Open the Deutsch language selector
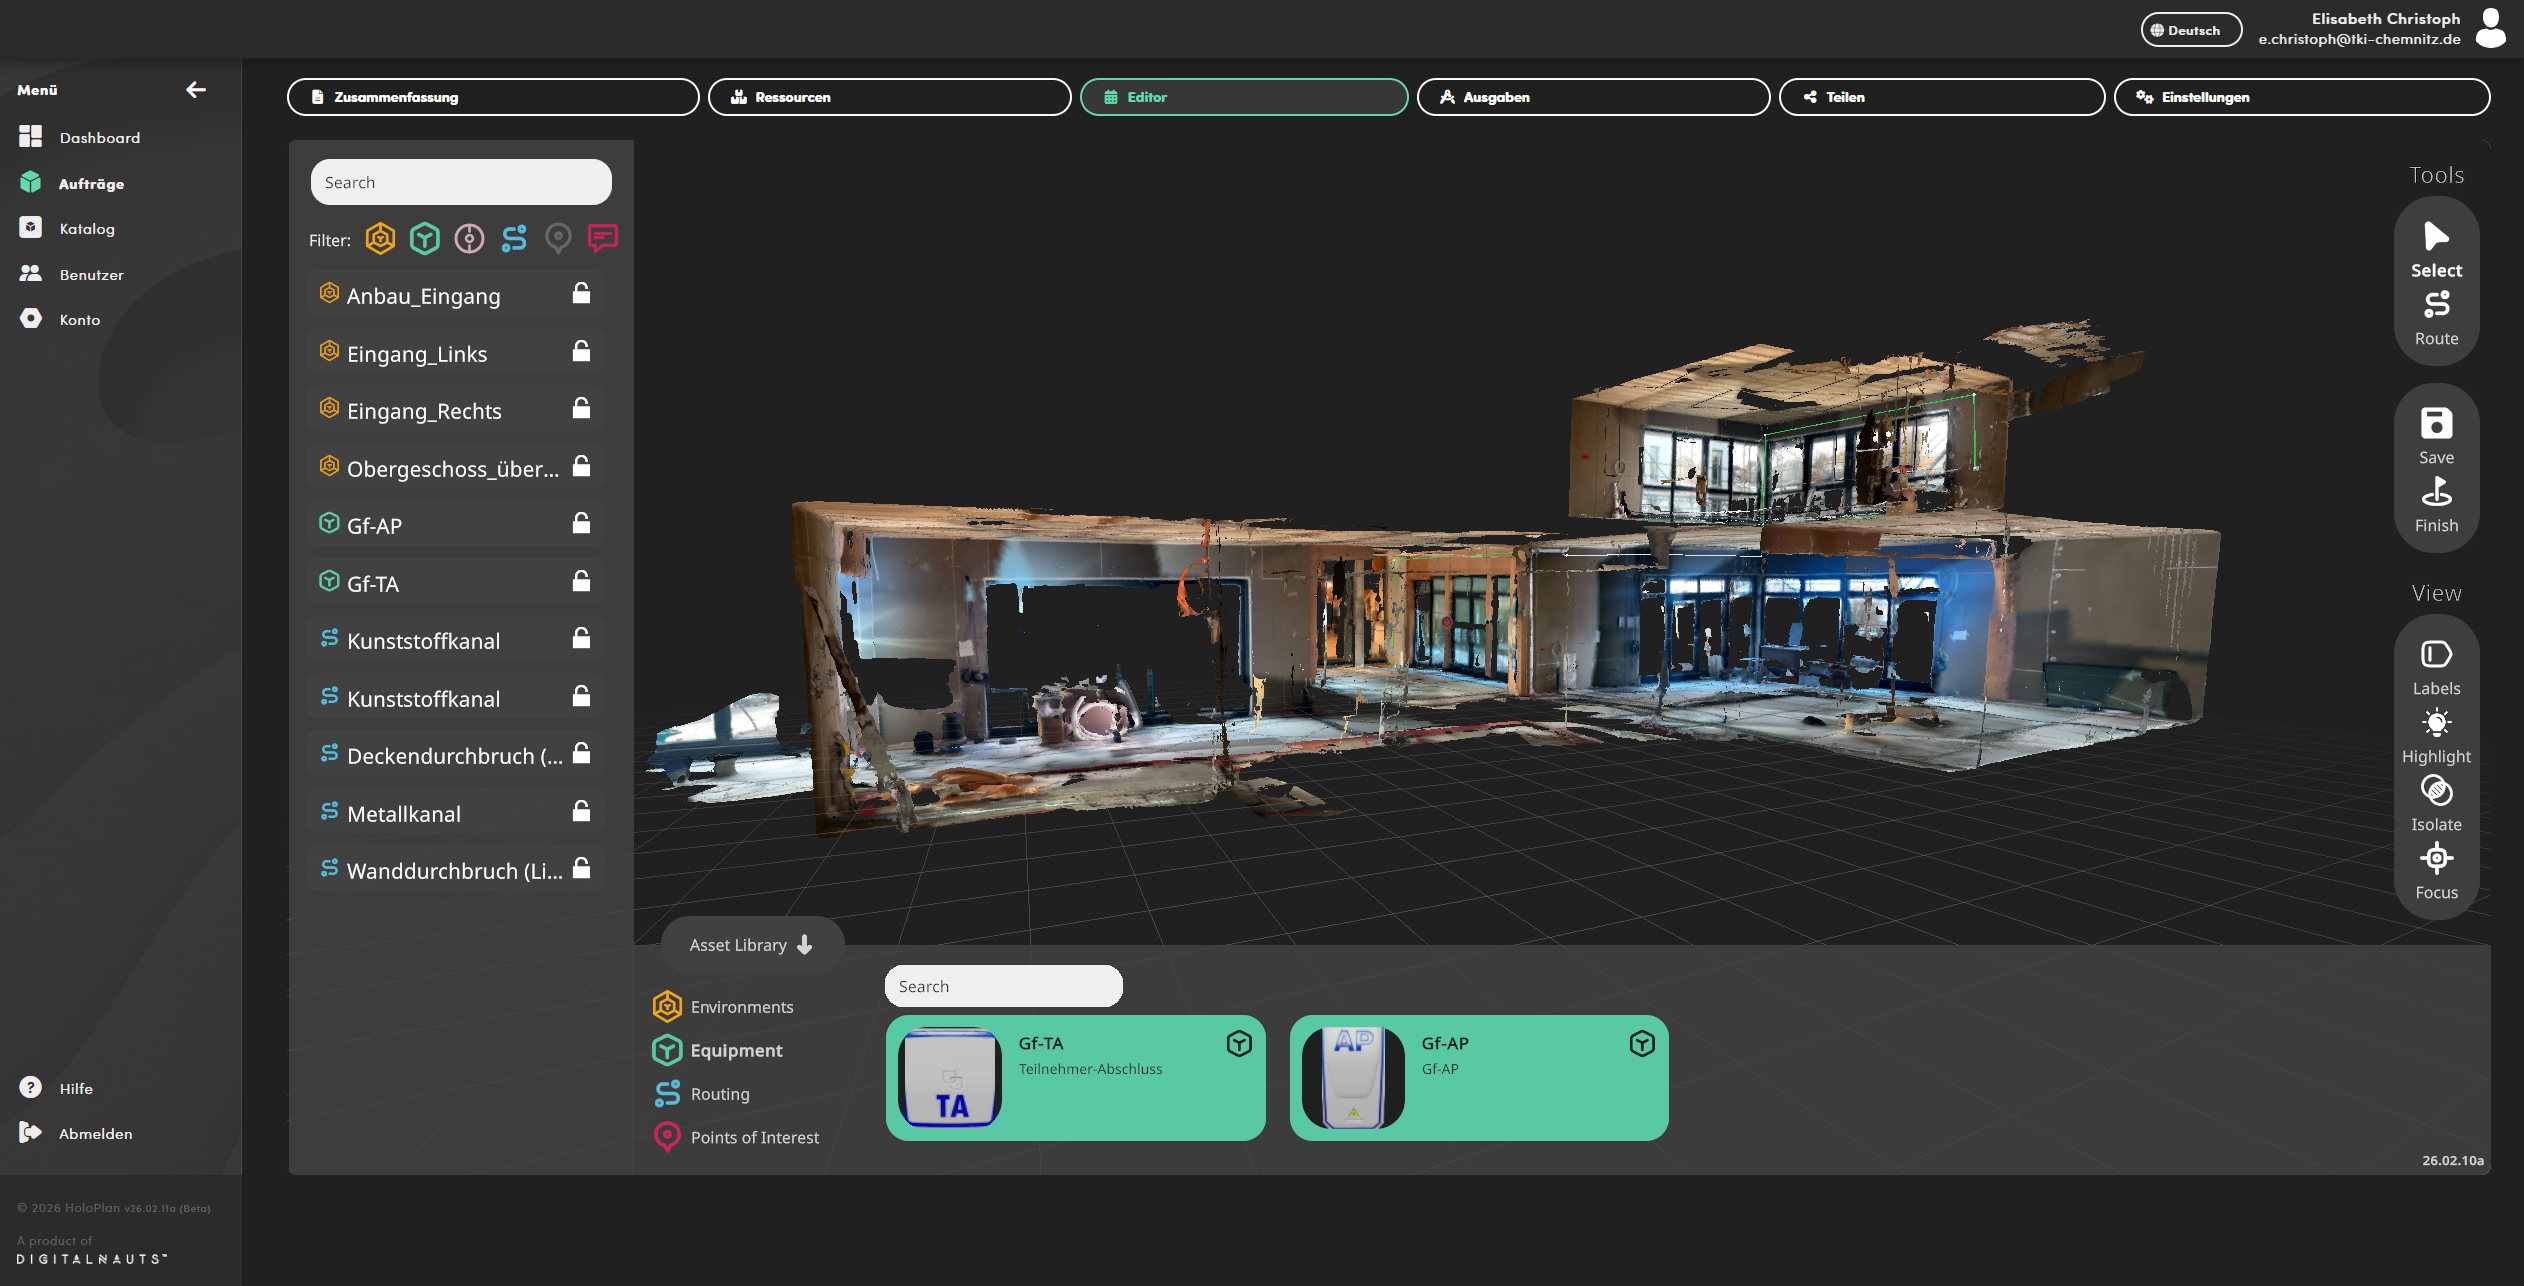Viewport: 2524px width, 1286px height. pyautogui.click(x=2191, y=30)
